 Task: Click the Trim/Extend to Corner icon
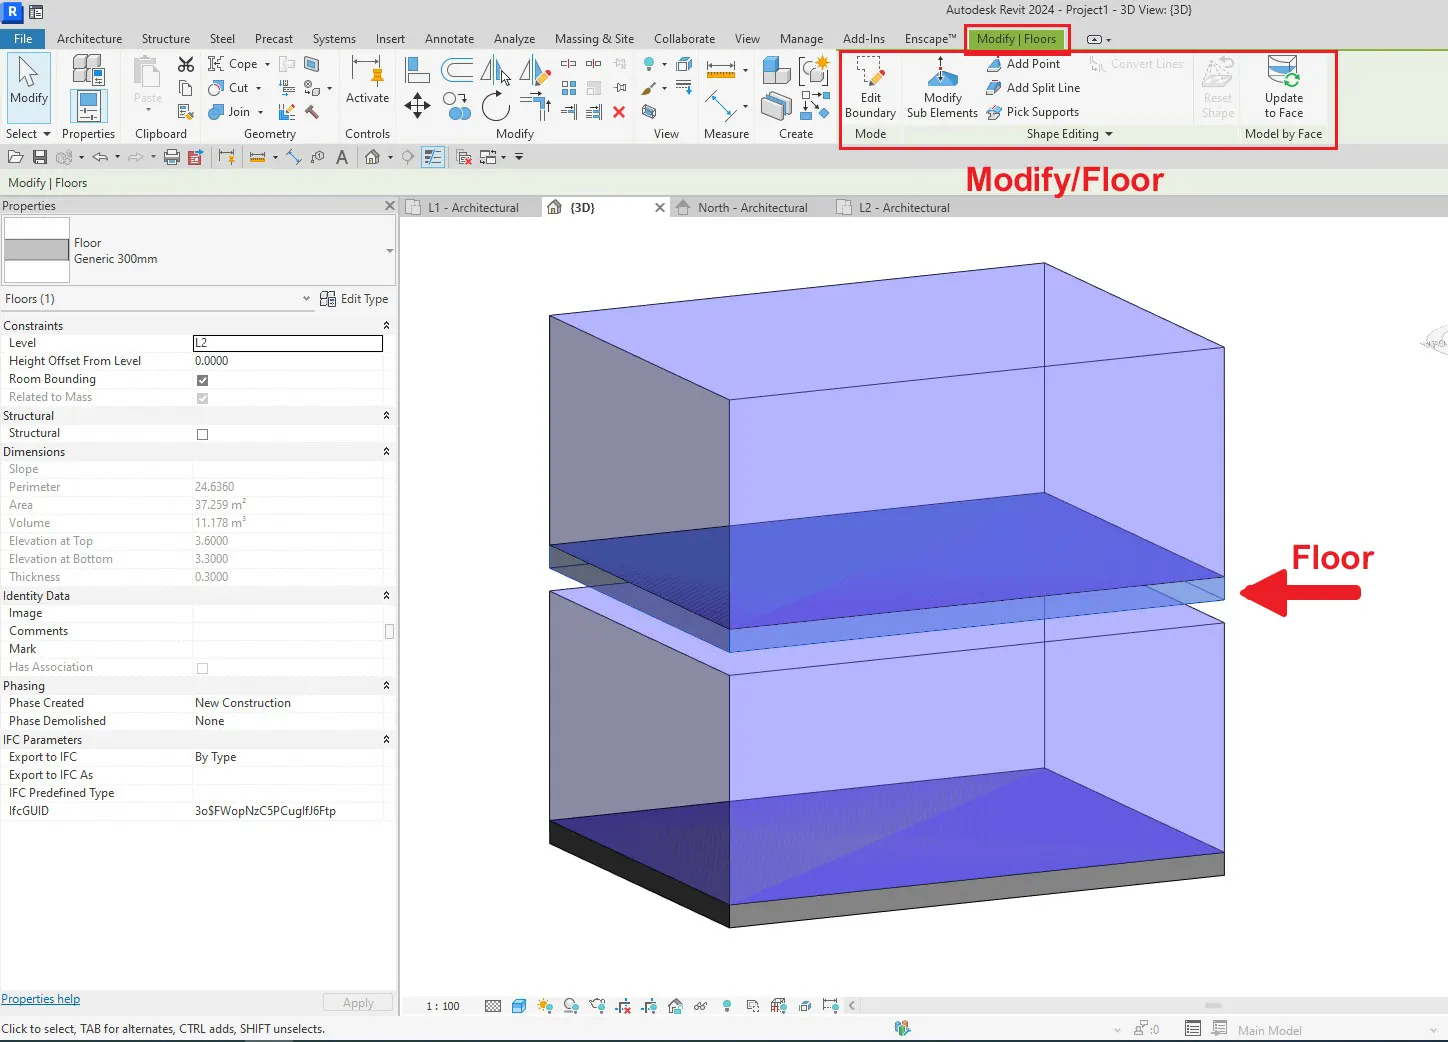535,105
